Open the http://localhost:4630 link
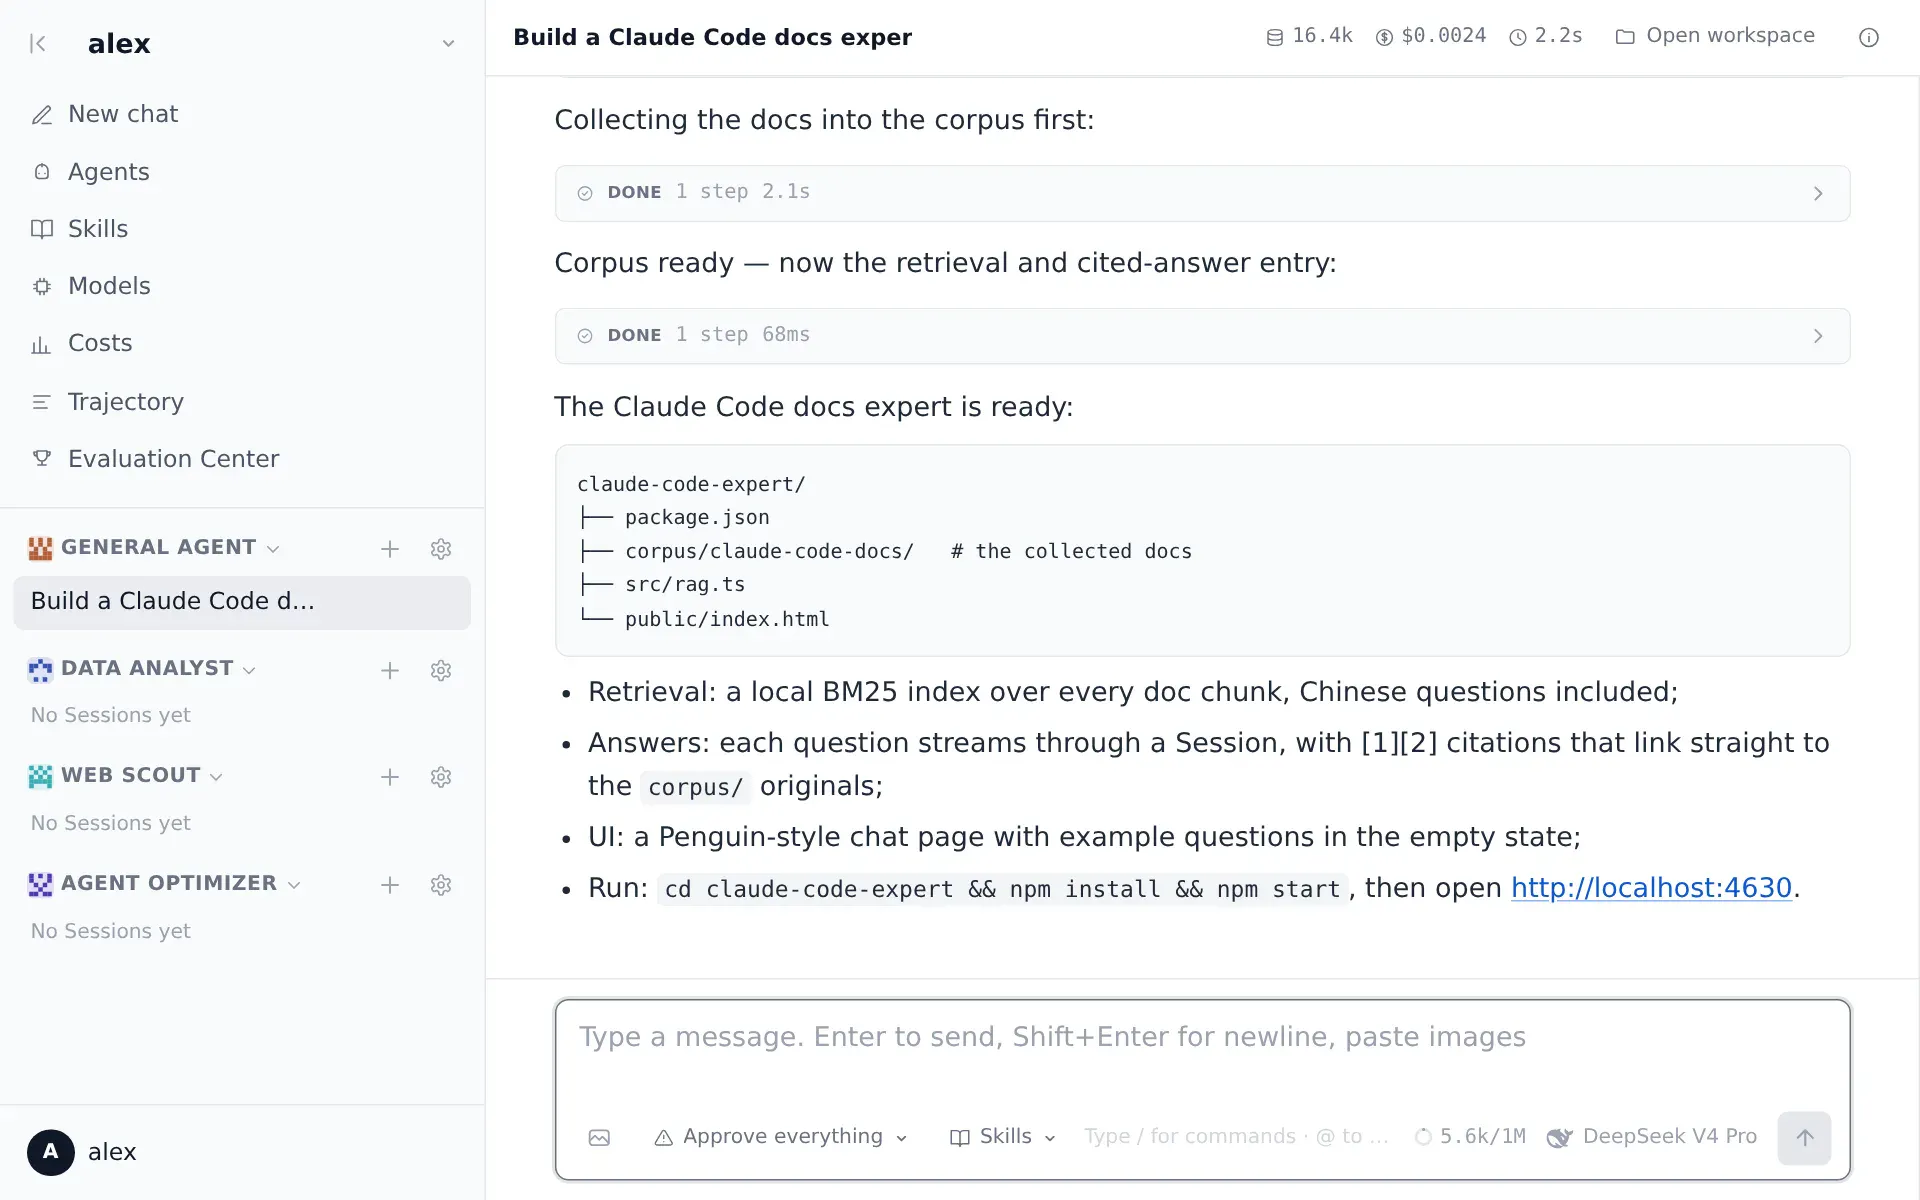Viewport: 1920px width, 1200px height. [1651, 888]
